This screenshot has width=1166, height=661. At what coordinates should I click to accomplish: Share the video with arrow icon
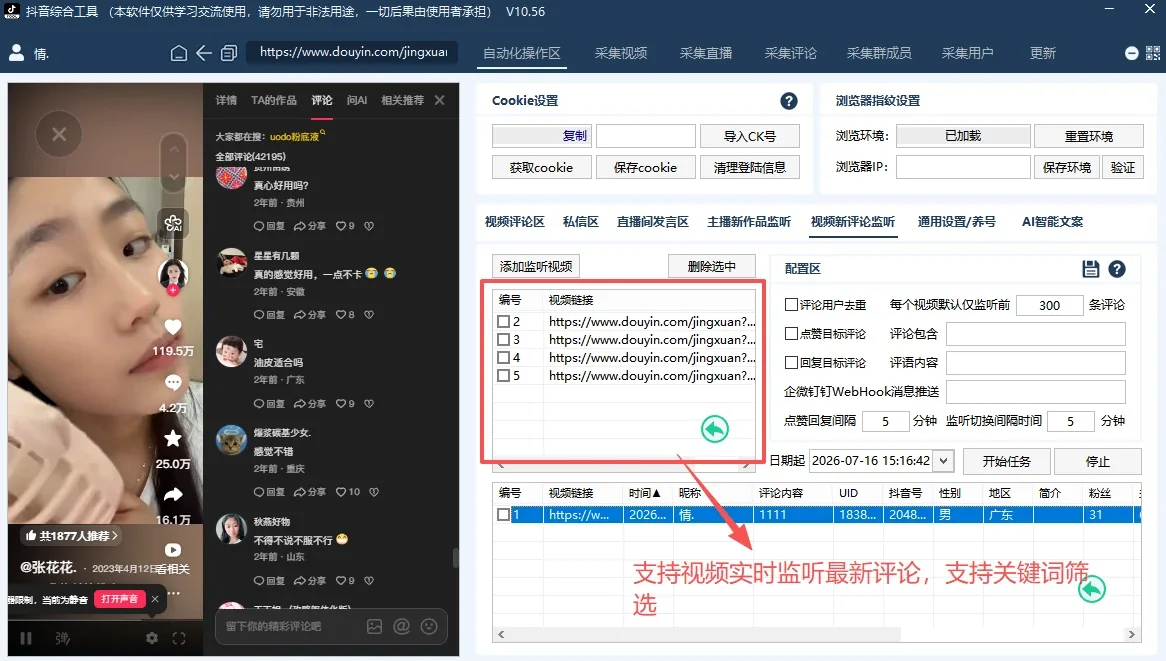[x=173, y=494]
